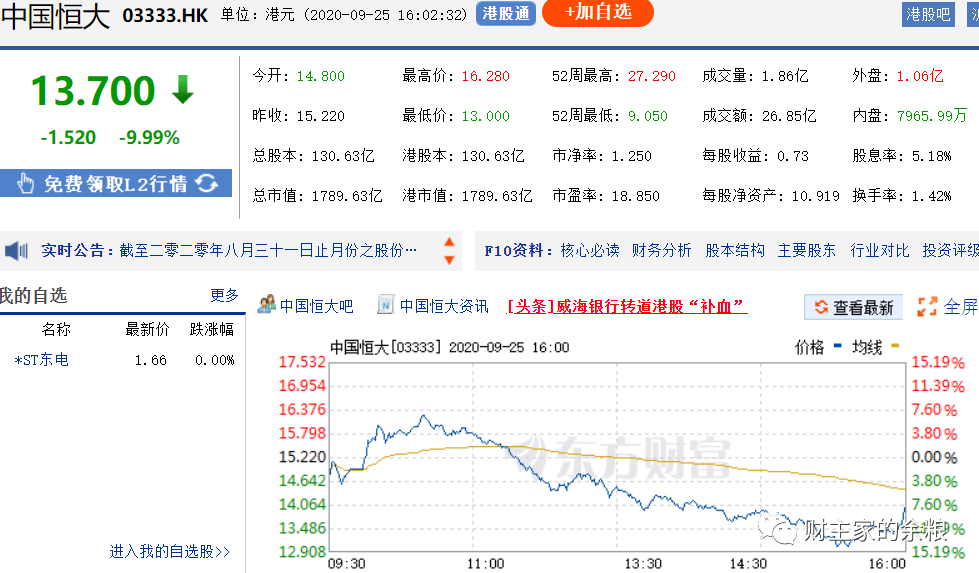The height and width of the screenshot is (573, 979).
Task: Click 内盘 value 7965.99万
Action: [x=932, y=115]
